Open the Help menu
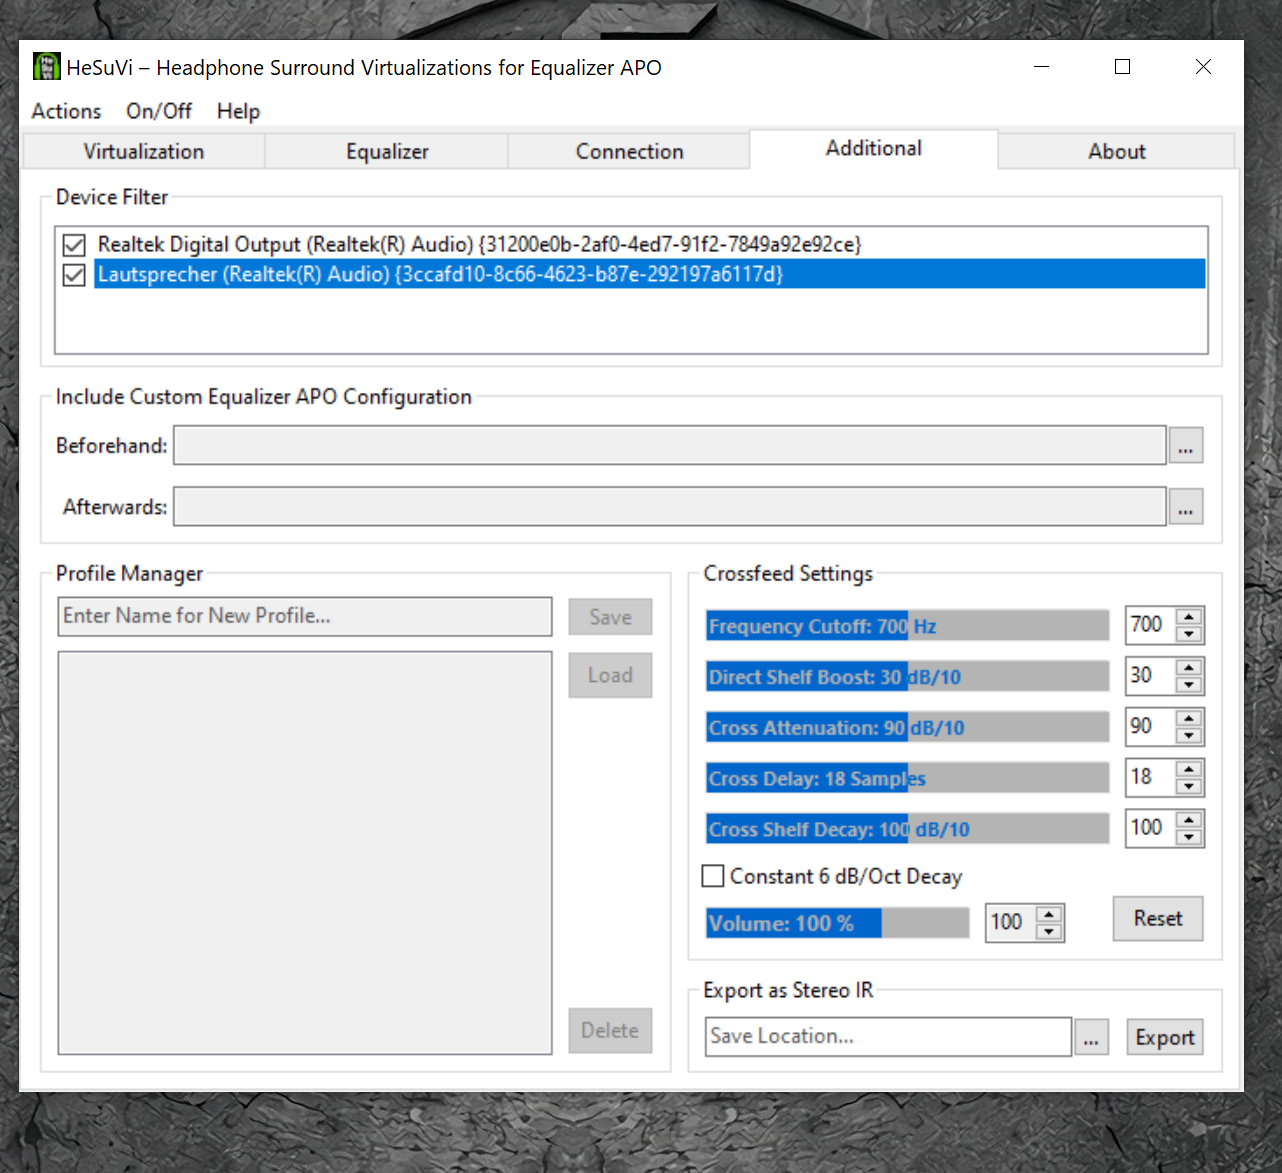Image resolution: width=1282 pixels, height=1173 pixels. point(238,111)
